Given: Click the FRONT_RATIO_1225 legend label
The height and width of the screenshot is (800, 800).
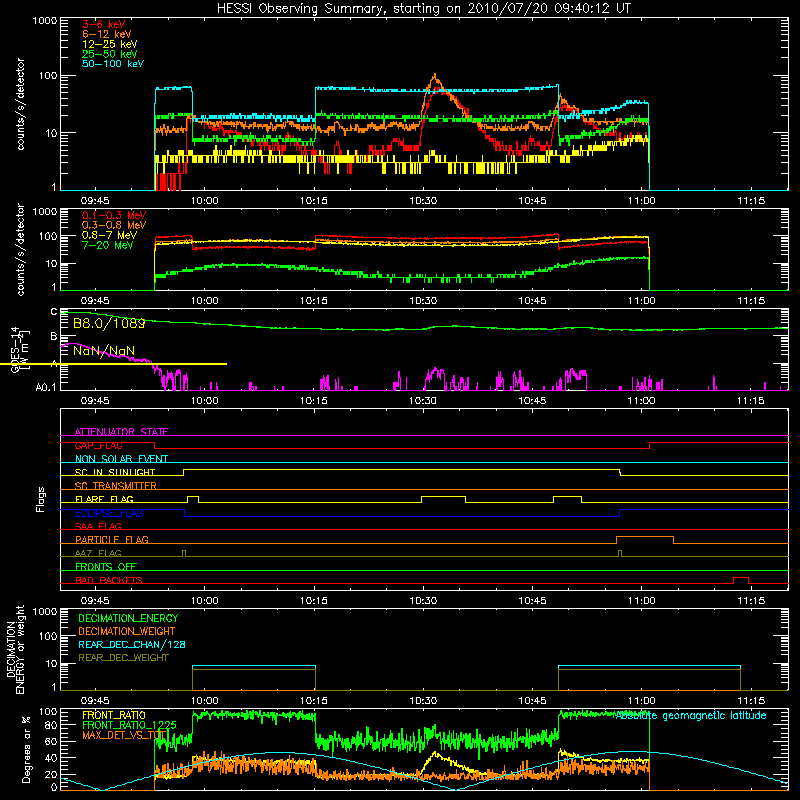Looking at the screenshot, I should pos(129,725).
